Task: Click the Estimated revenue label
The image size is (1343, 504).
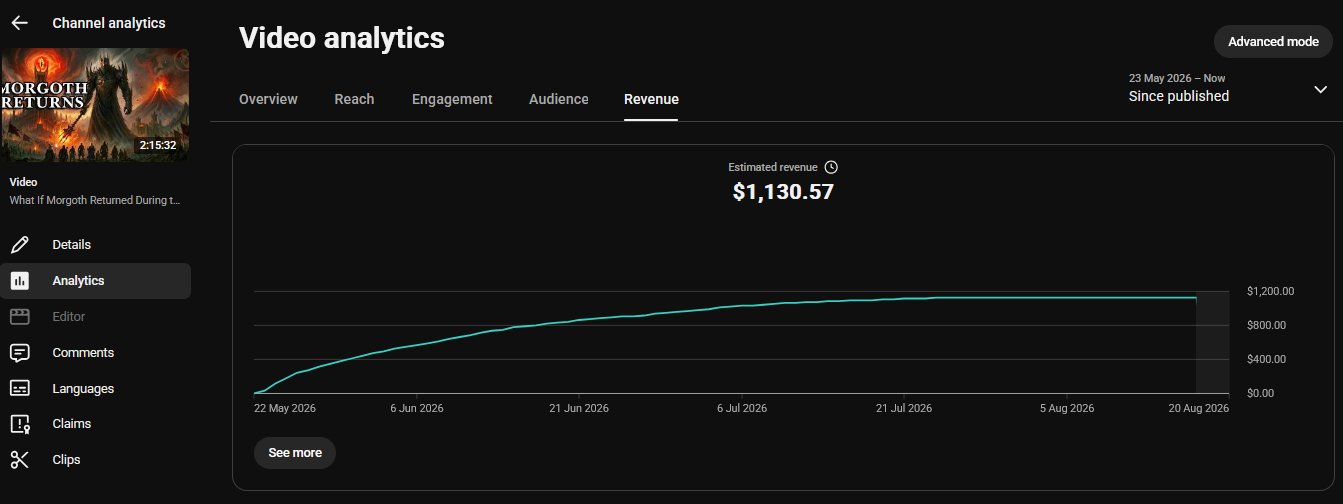Action: 773,167
